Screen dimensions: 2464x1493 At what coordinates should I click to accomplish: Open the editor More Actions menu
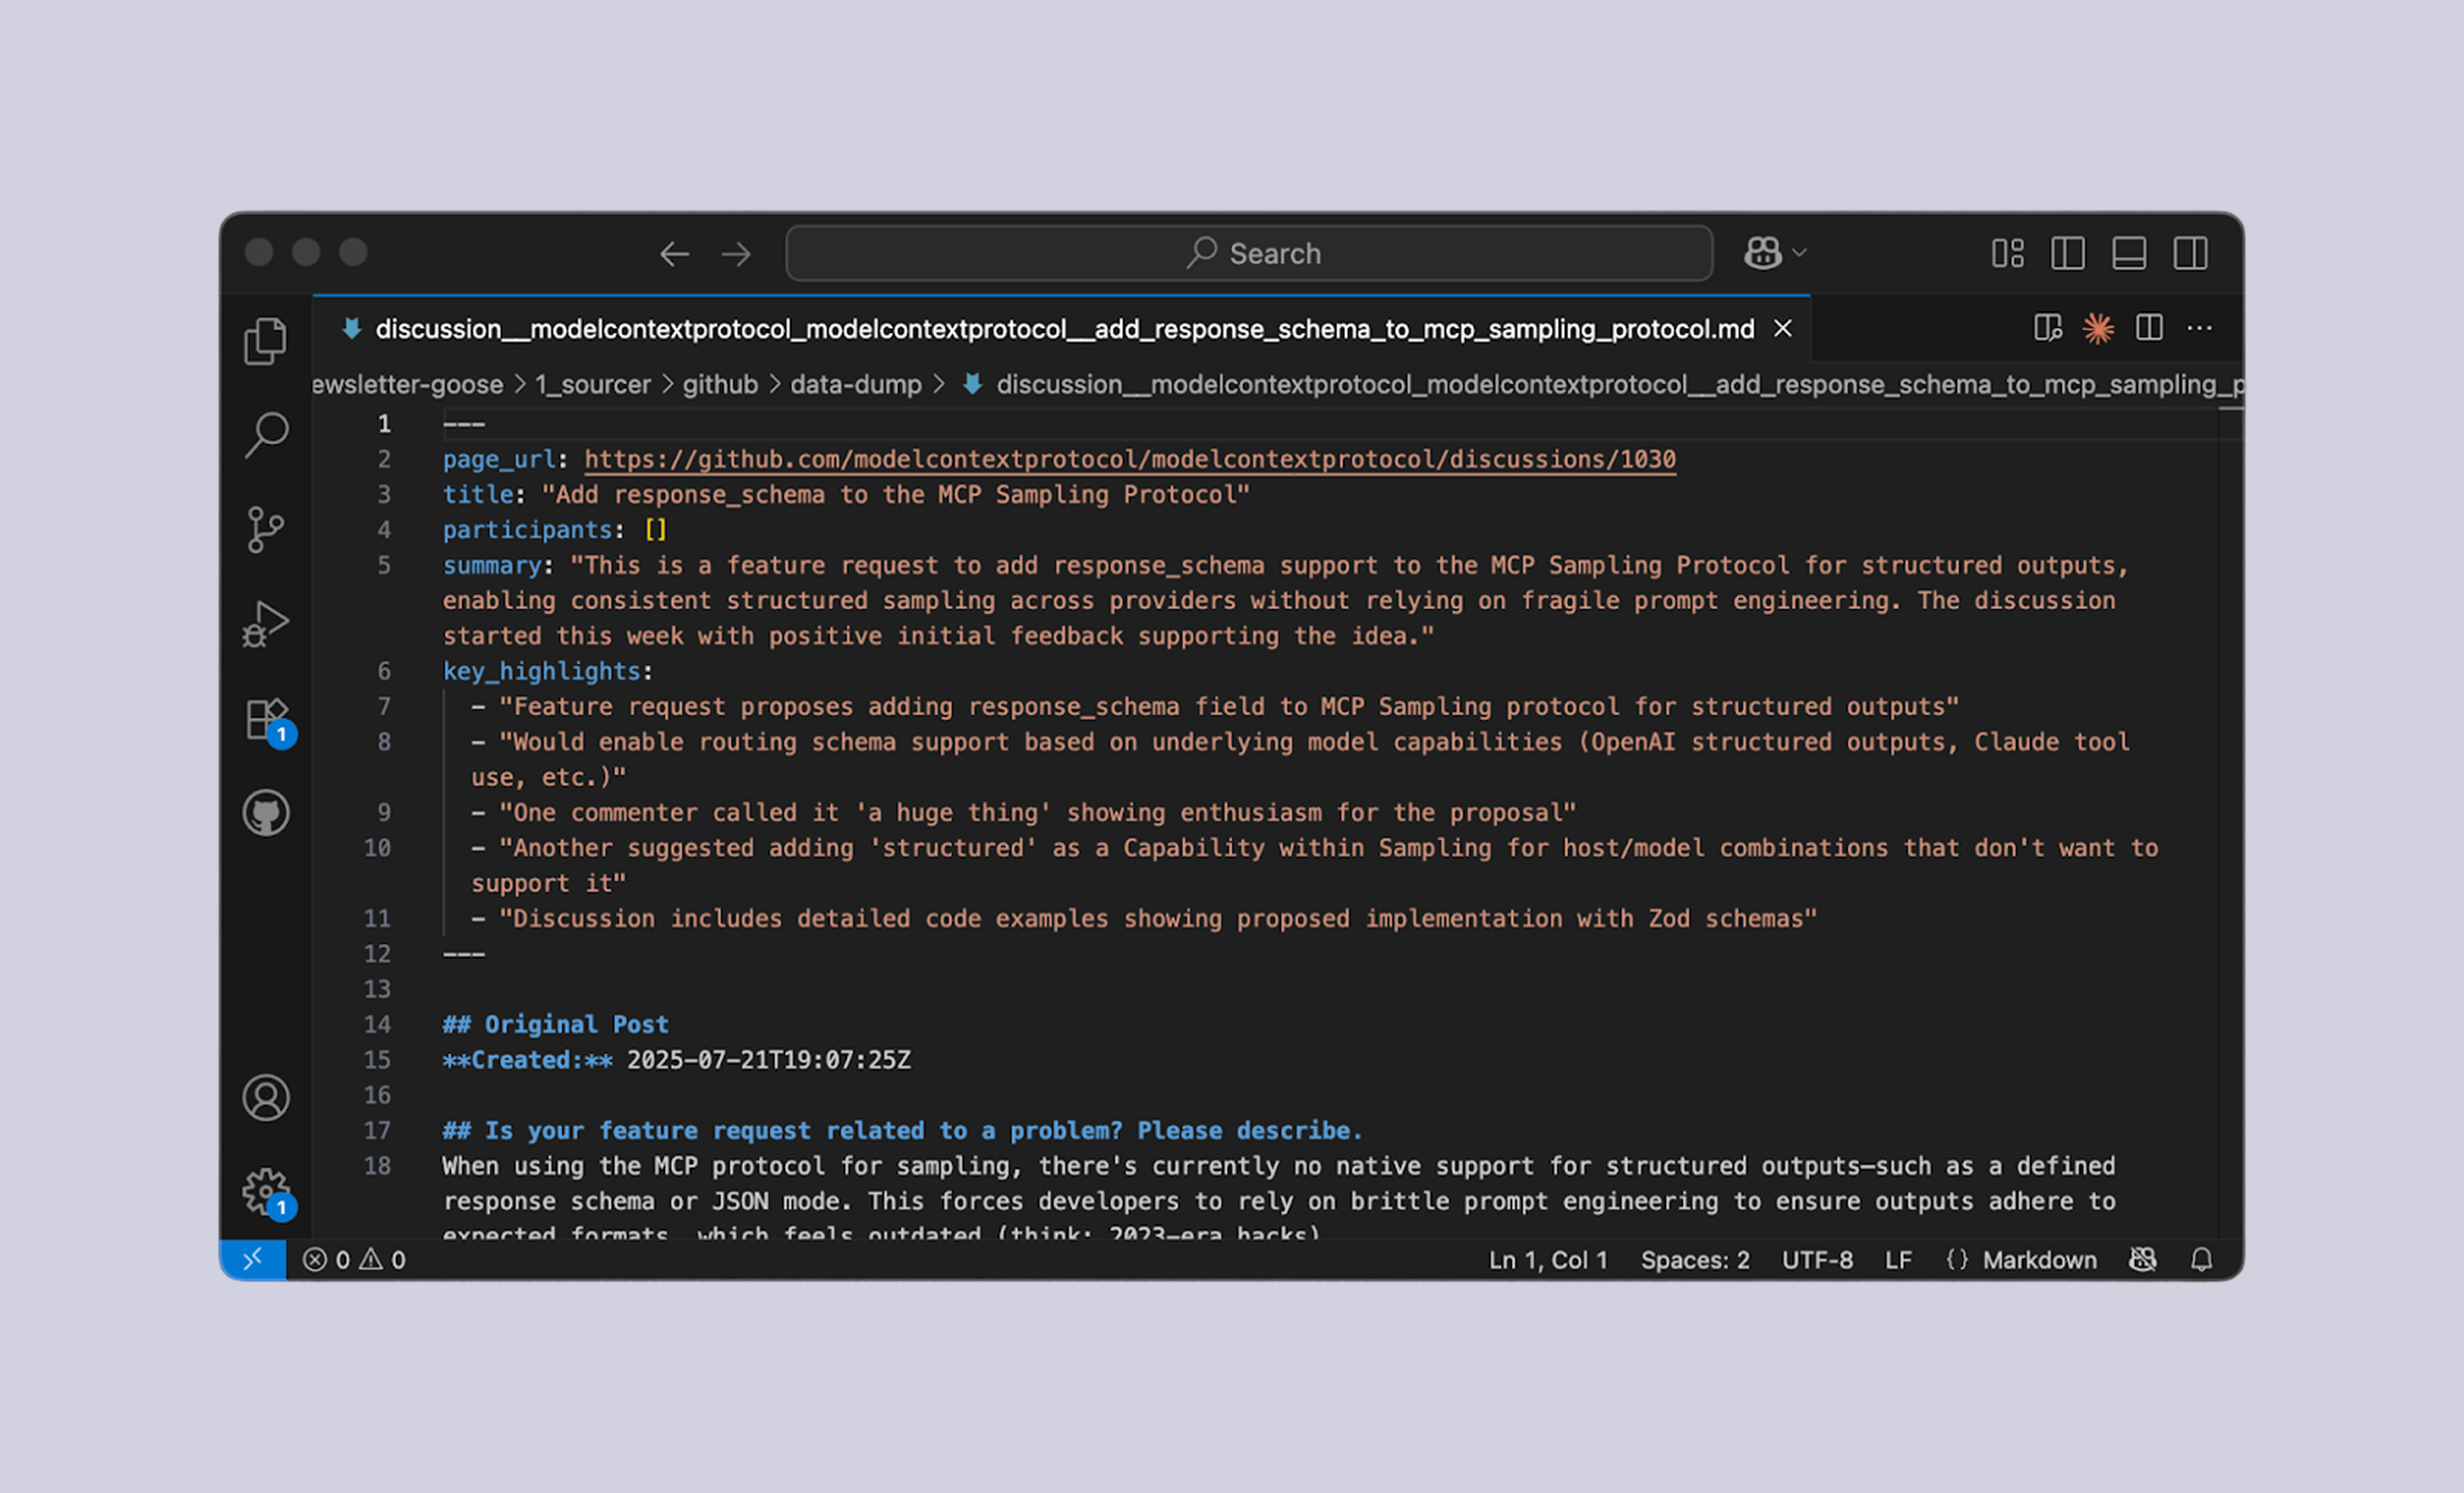pyautogui.click(x=2199, y=328)
